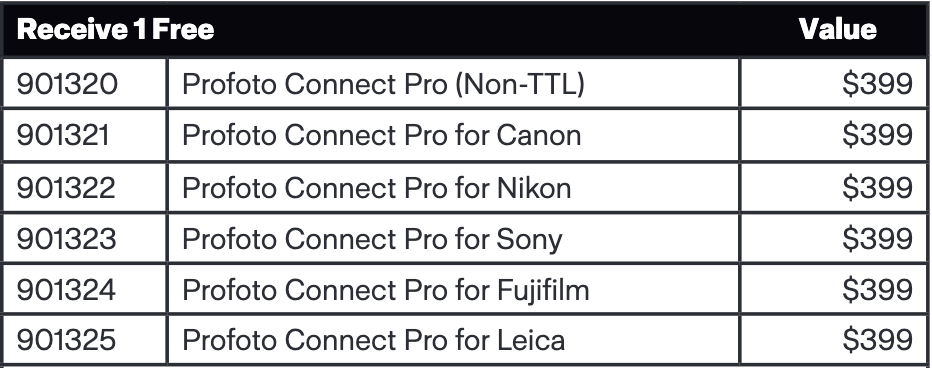932x368 pixels.
Task: Select product code 901323
Action: click(x=66, y=238)
